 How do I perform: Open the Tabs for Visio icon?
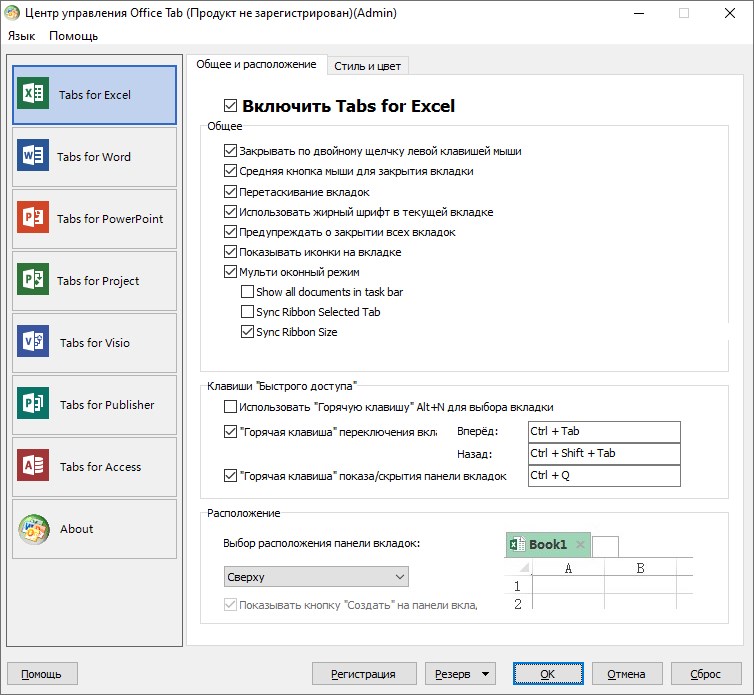click(x=33, y=341)
